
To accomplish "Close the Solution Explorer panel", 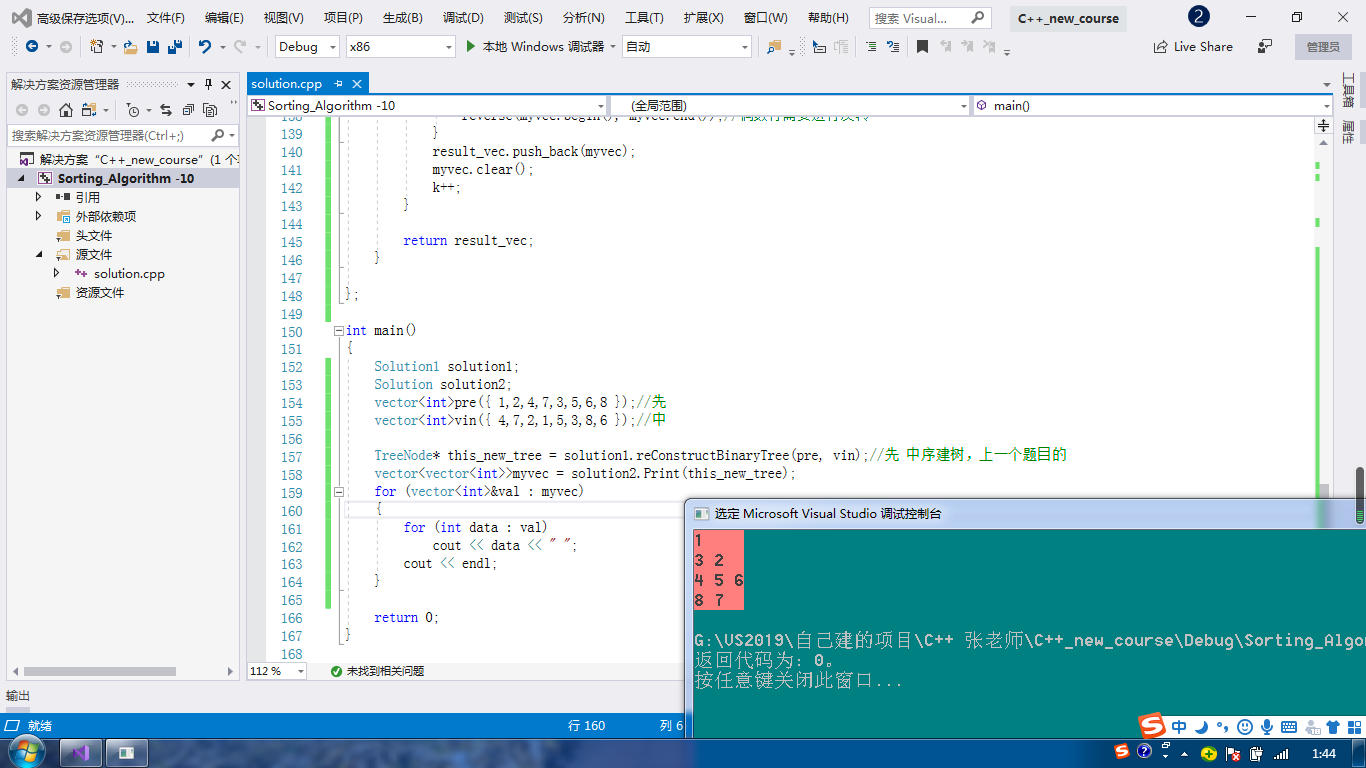I will tap(226, 84).
